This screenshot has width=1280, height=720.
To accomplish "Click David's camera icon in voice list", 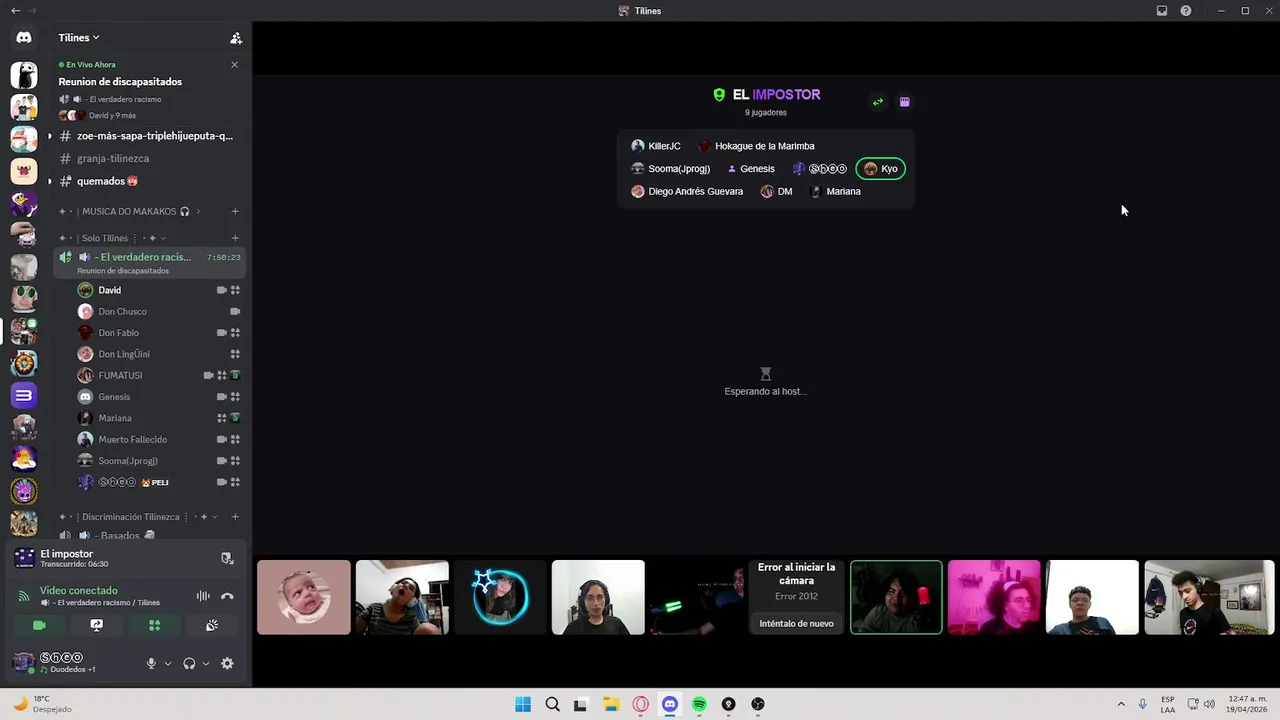I will [221, 290].
